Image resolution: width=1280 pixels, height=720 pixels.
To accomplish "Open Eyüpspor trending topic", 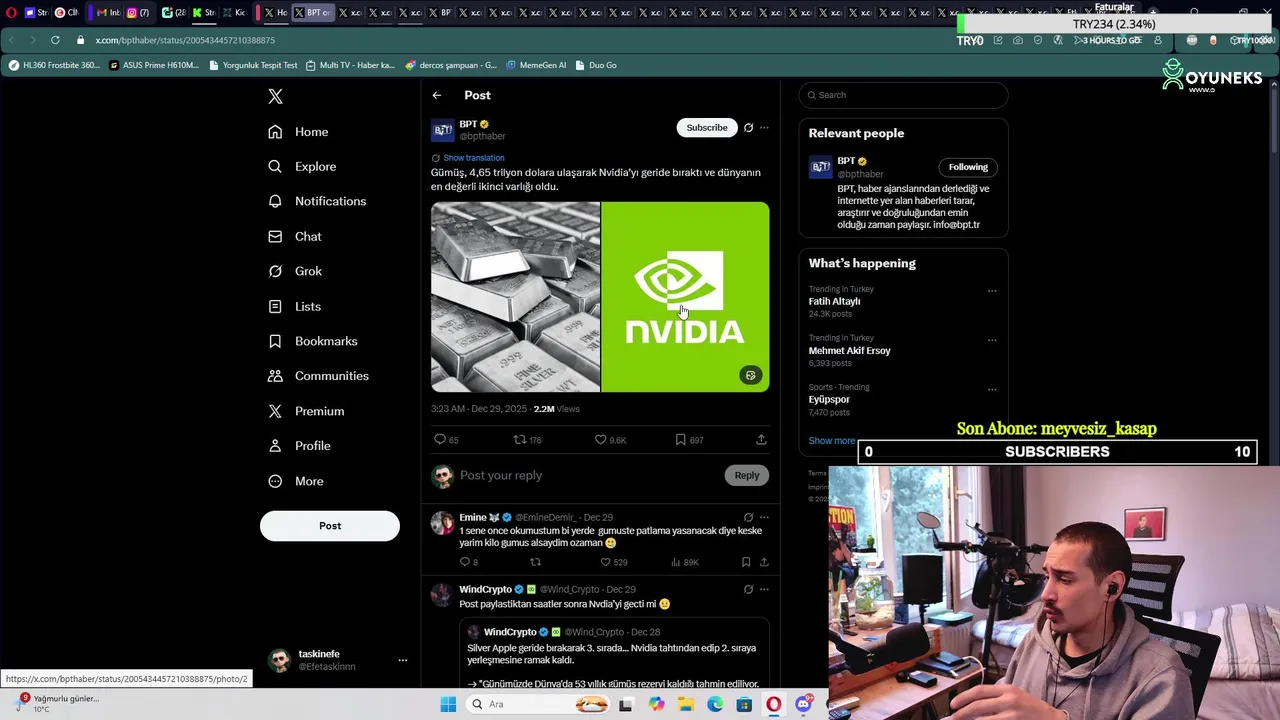I will point(829,400).
